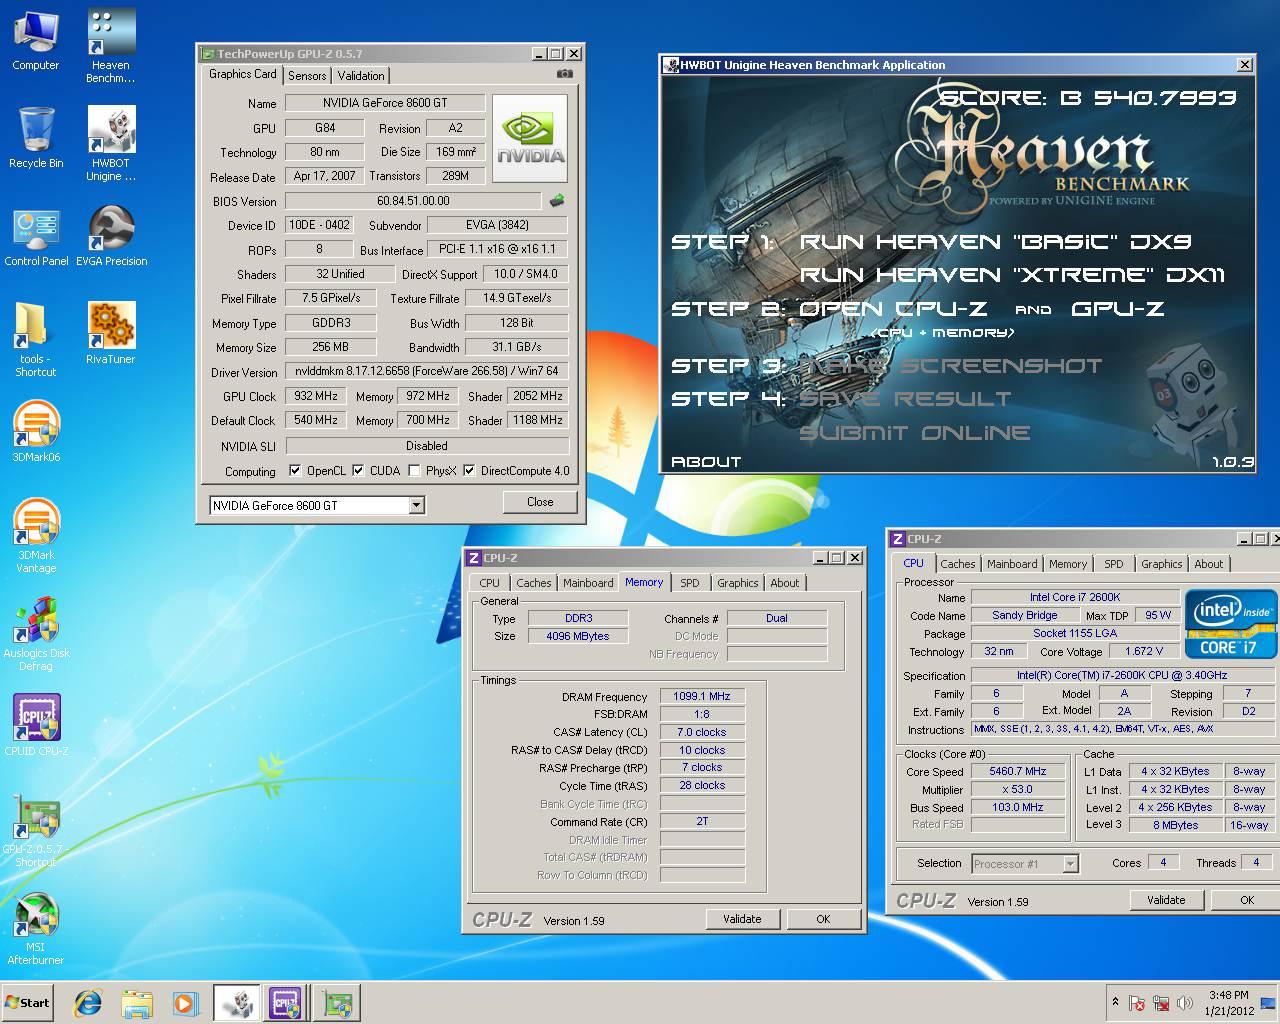
Task: Expand the Processor #1 selection dropdown
Action: pos(1070,864)
